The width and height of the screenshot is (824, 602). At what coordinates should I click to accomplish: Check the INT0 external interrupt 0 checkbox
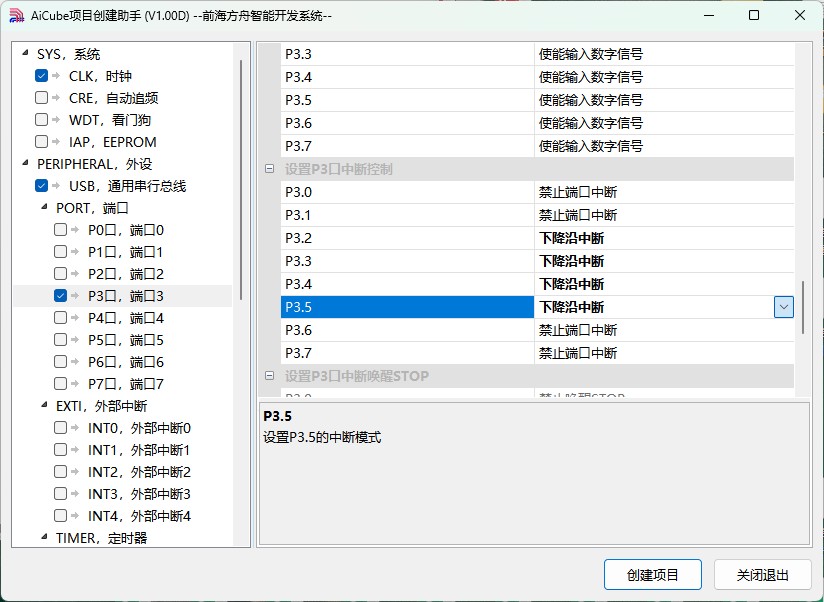(x=60, y=428)
